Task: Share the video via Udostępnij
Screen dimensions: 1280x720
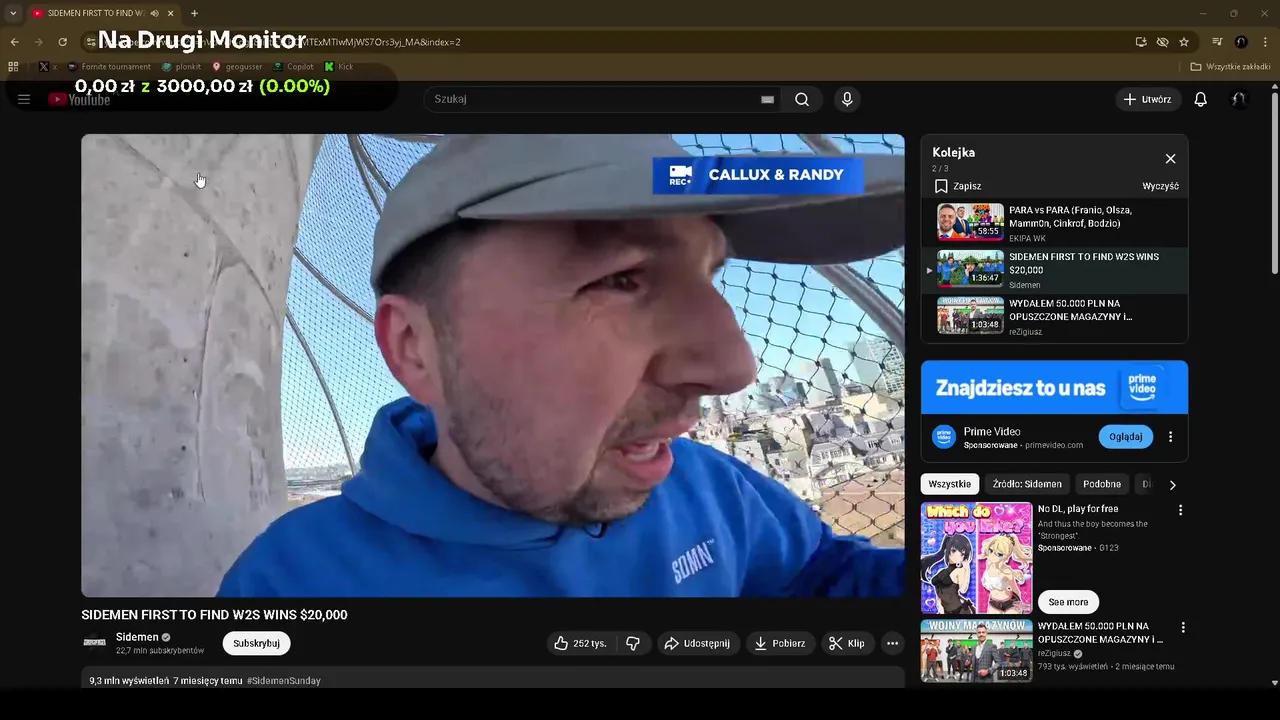Action: pos(698,643)
